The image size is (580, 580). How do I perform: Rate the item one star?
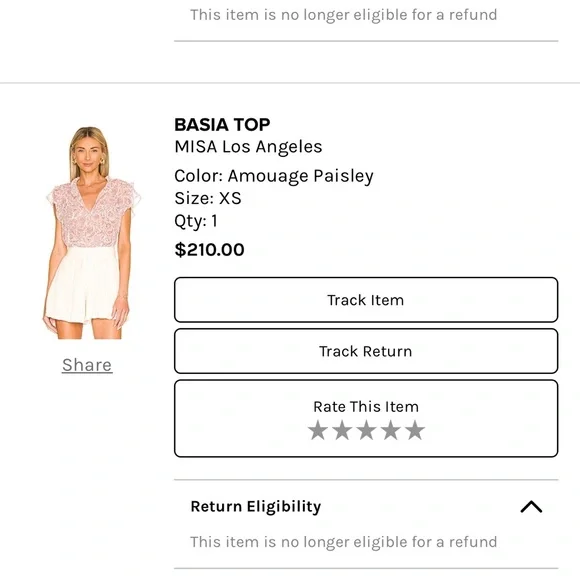click(318, 430)
